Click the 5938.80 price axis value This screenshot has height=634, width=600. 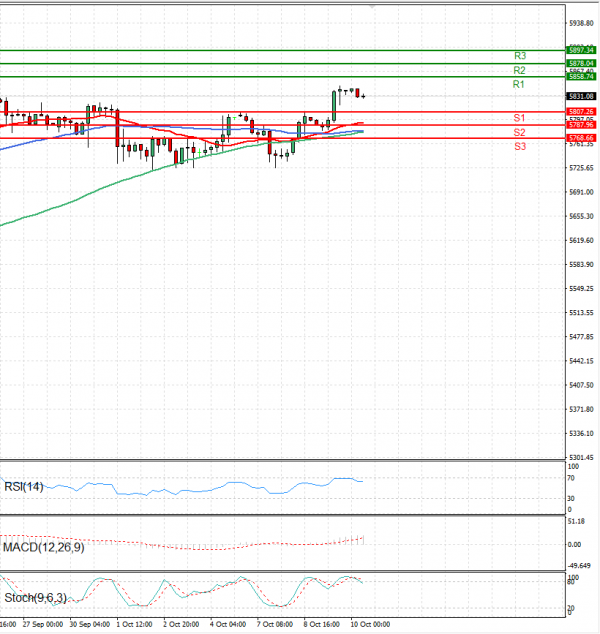(581, 23)
